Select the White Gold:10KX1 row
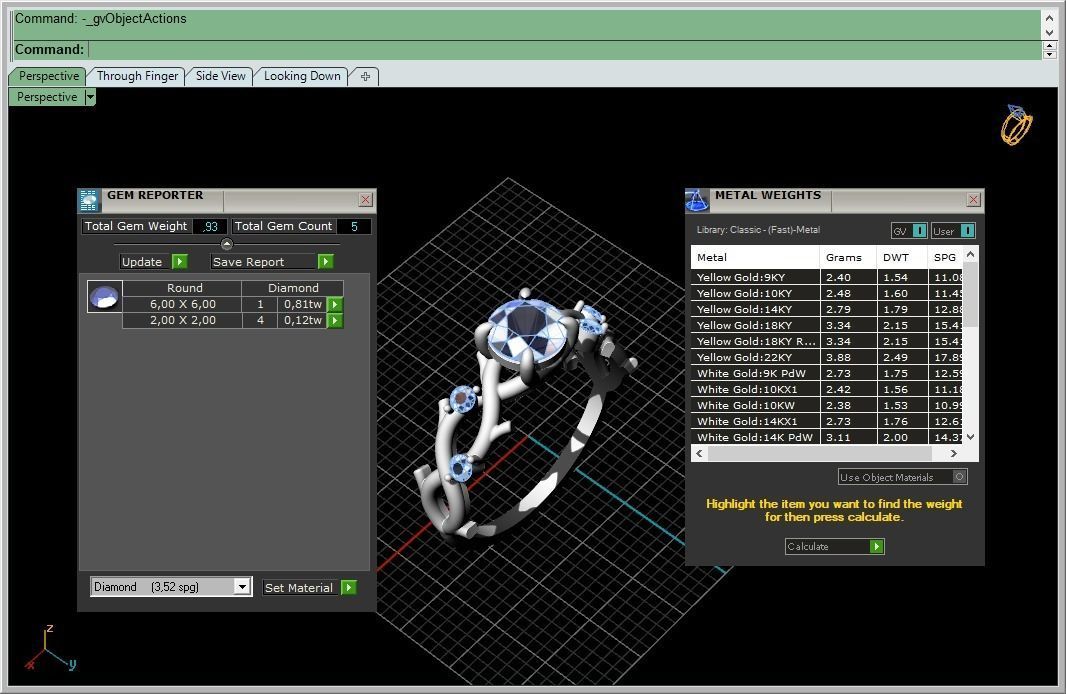 827,389
